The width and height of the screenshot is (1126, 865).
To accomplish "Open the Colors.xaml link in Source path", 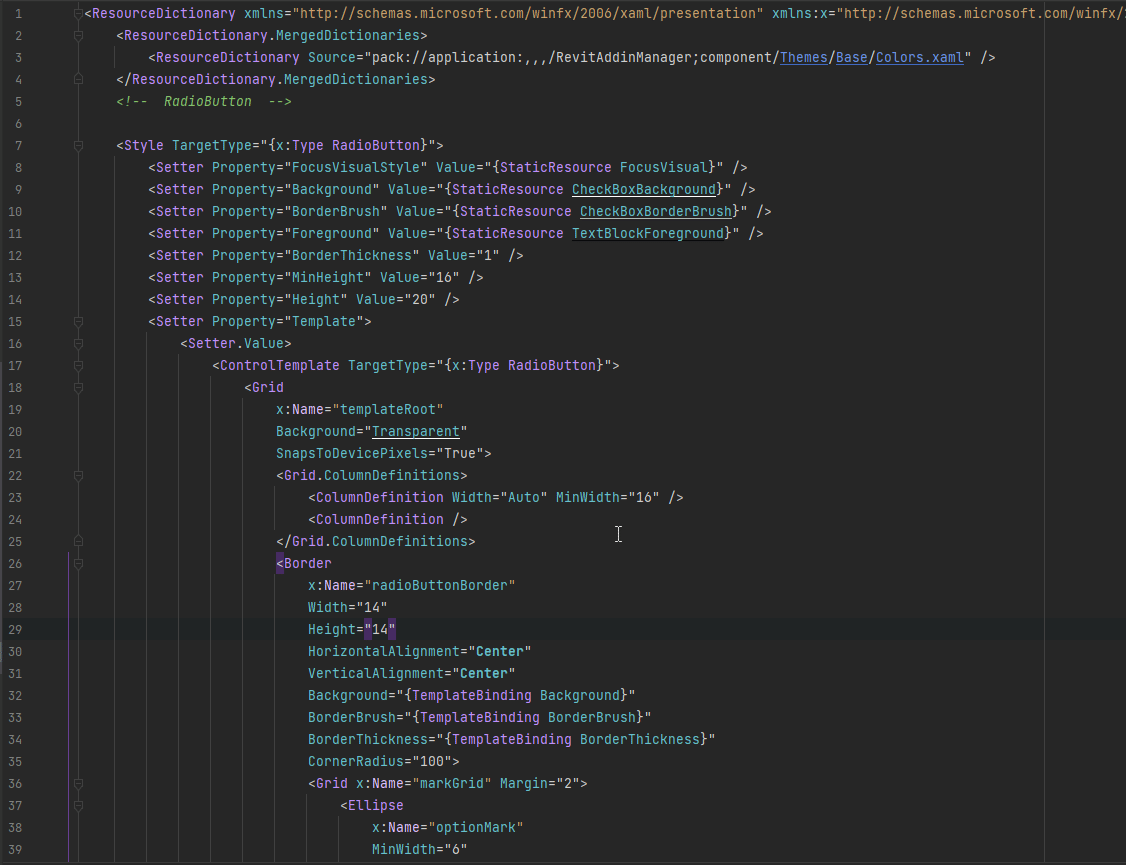I will [919, 58].
